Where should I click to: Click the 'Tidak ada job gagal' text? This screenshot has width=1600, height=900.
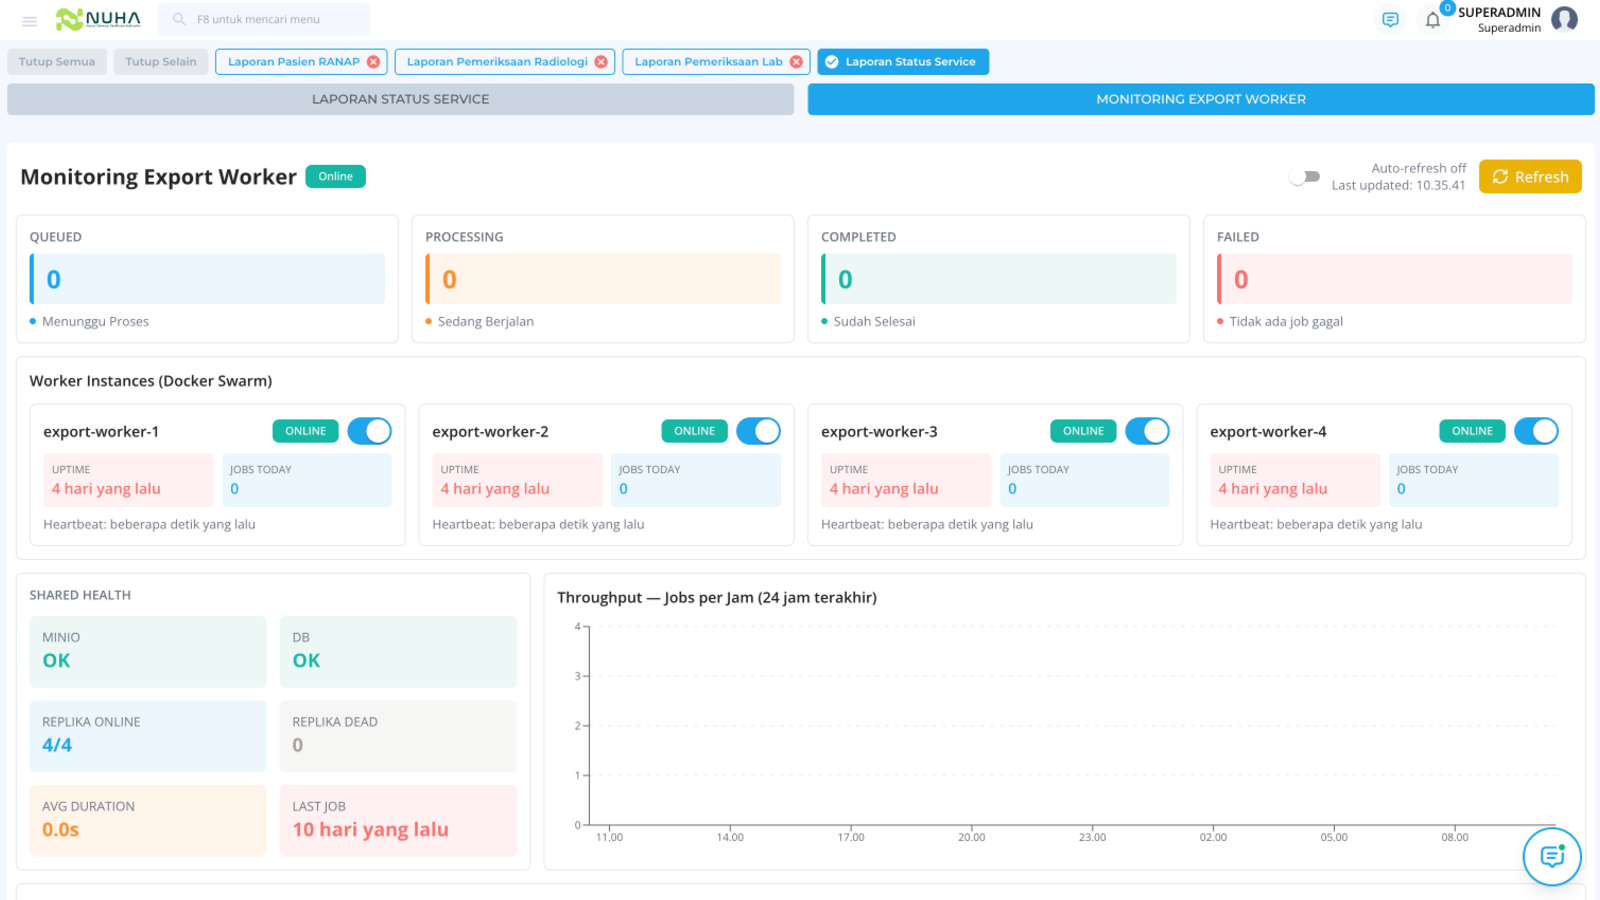point(1286,322)
